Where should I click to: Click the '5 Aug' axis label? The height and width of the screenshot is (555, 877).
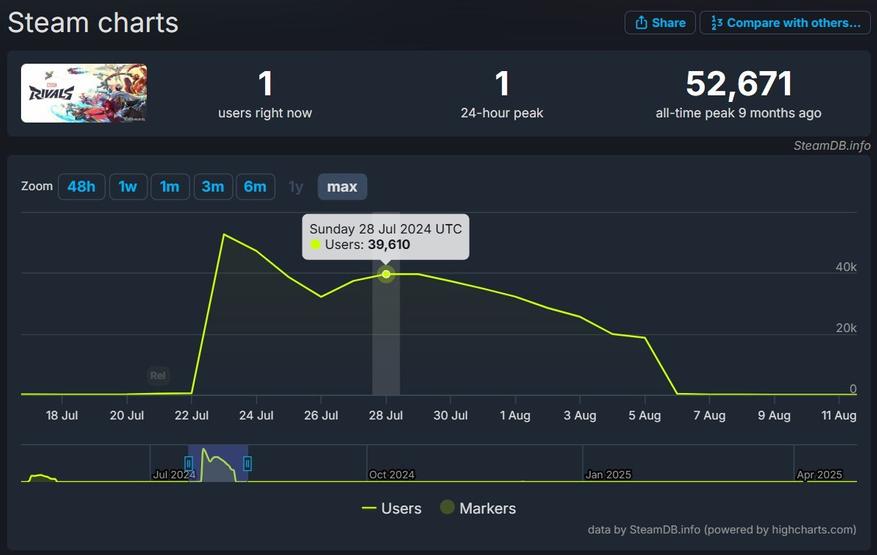tap(644, 416)
